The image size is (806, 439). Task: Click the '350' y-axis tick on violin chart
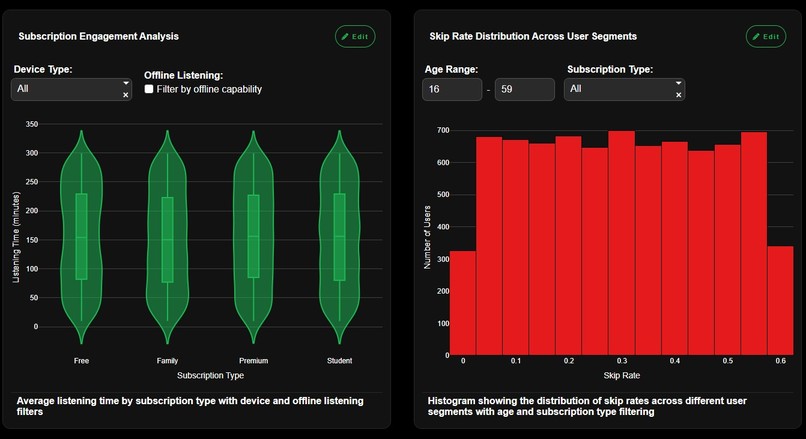[x=32, y=124]
